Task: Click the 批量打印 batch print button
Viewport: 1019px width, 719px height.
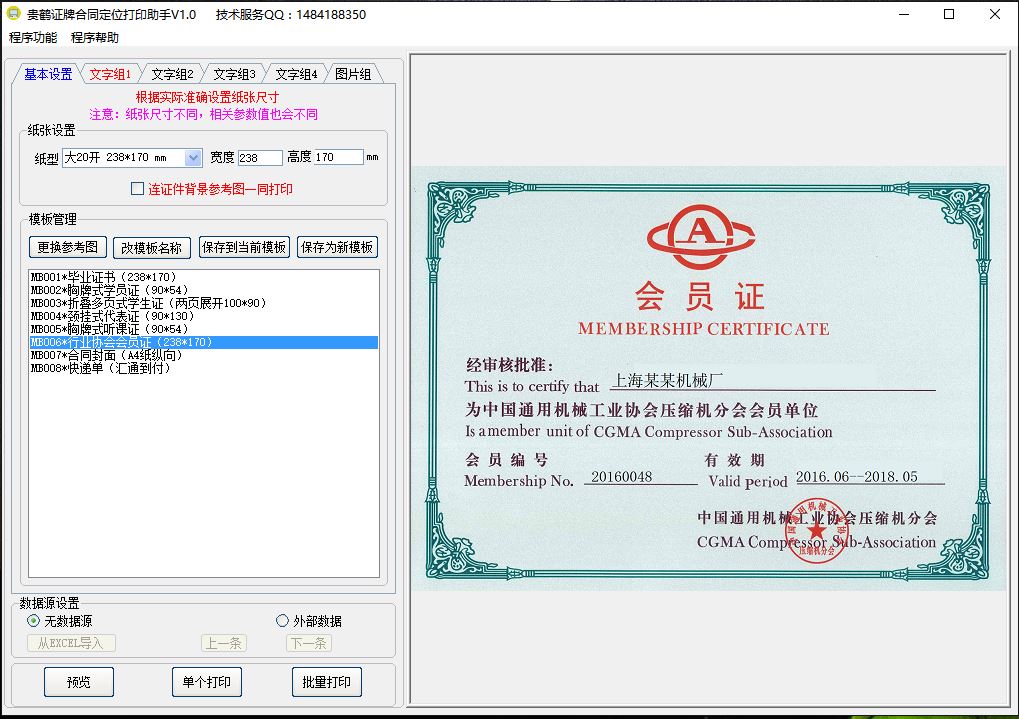Action: [327, 682]
